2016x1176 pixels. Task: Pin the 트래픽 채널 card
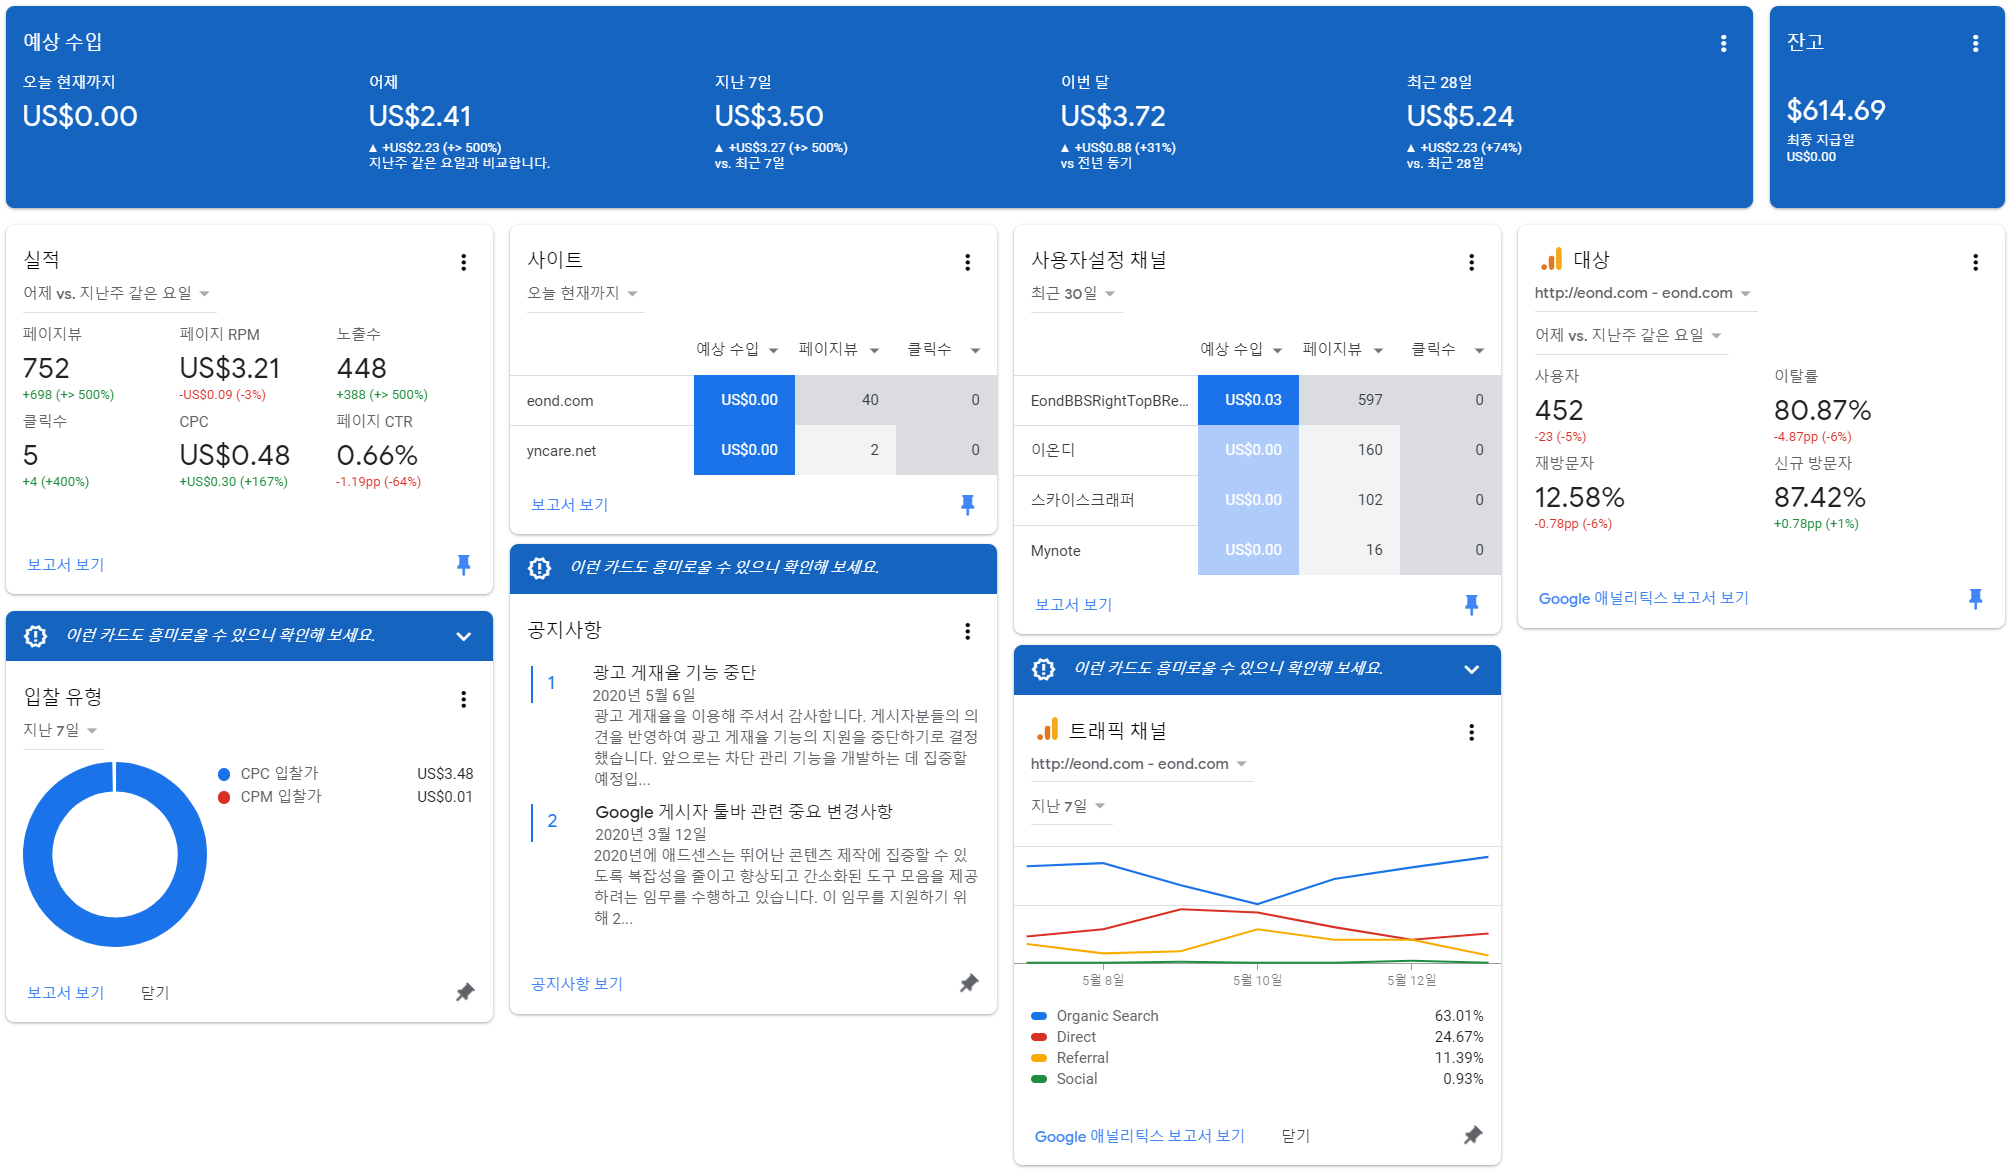[x=1473, y=1135]
